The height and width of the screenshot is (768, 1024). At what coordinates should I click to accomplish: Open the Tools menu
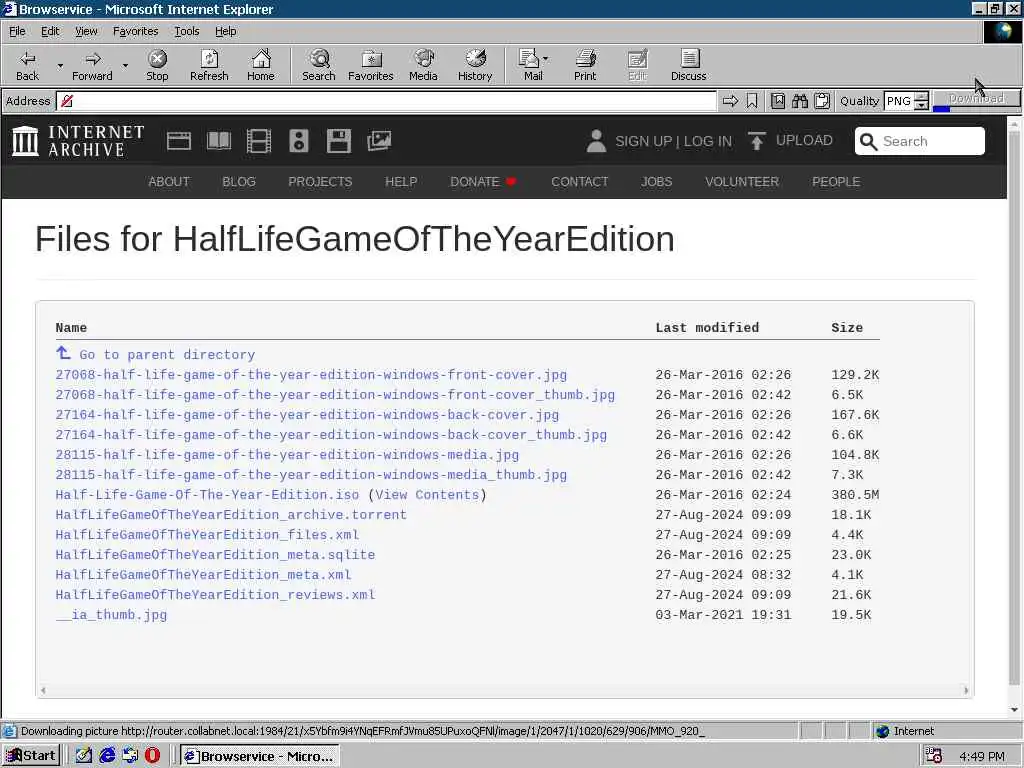pos(186,31)
